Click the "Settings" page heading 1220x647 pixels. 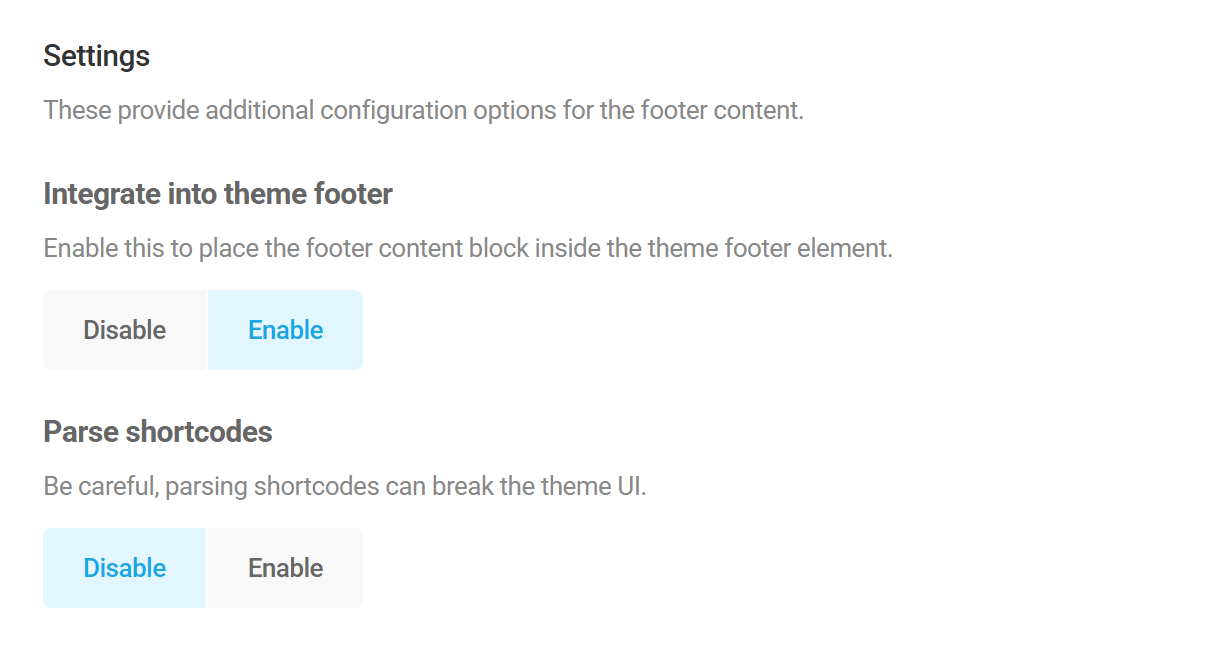coord(96,56)
